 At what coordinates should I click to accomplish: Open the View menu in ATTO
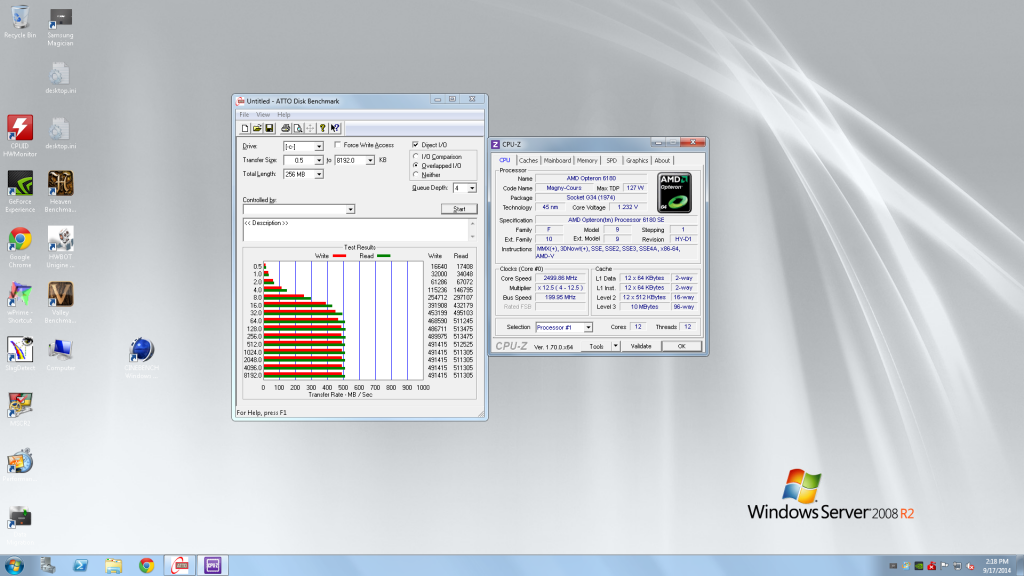point(263,115)
